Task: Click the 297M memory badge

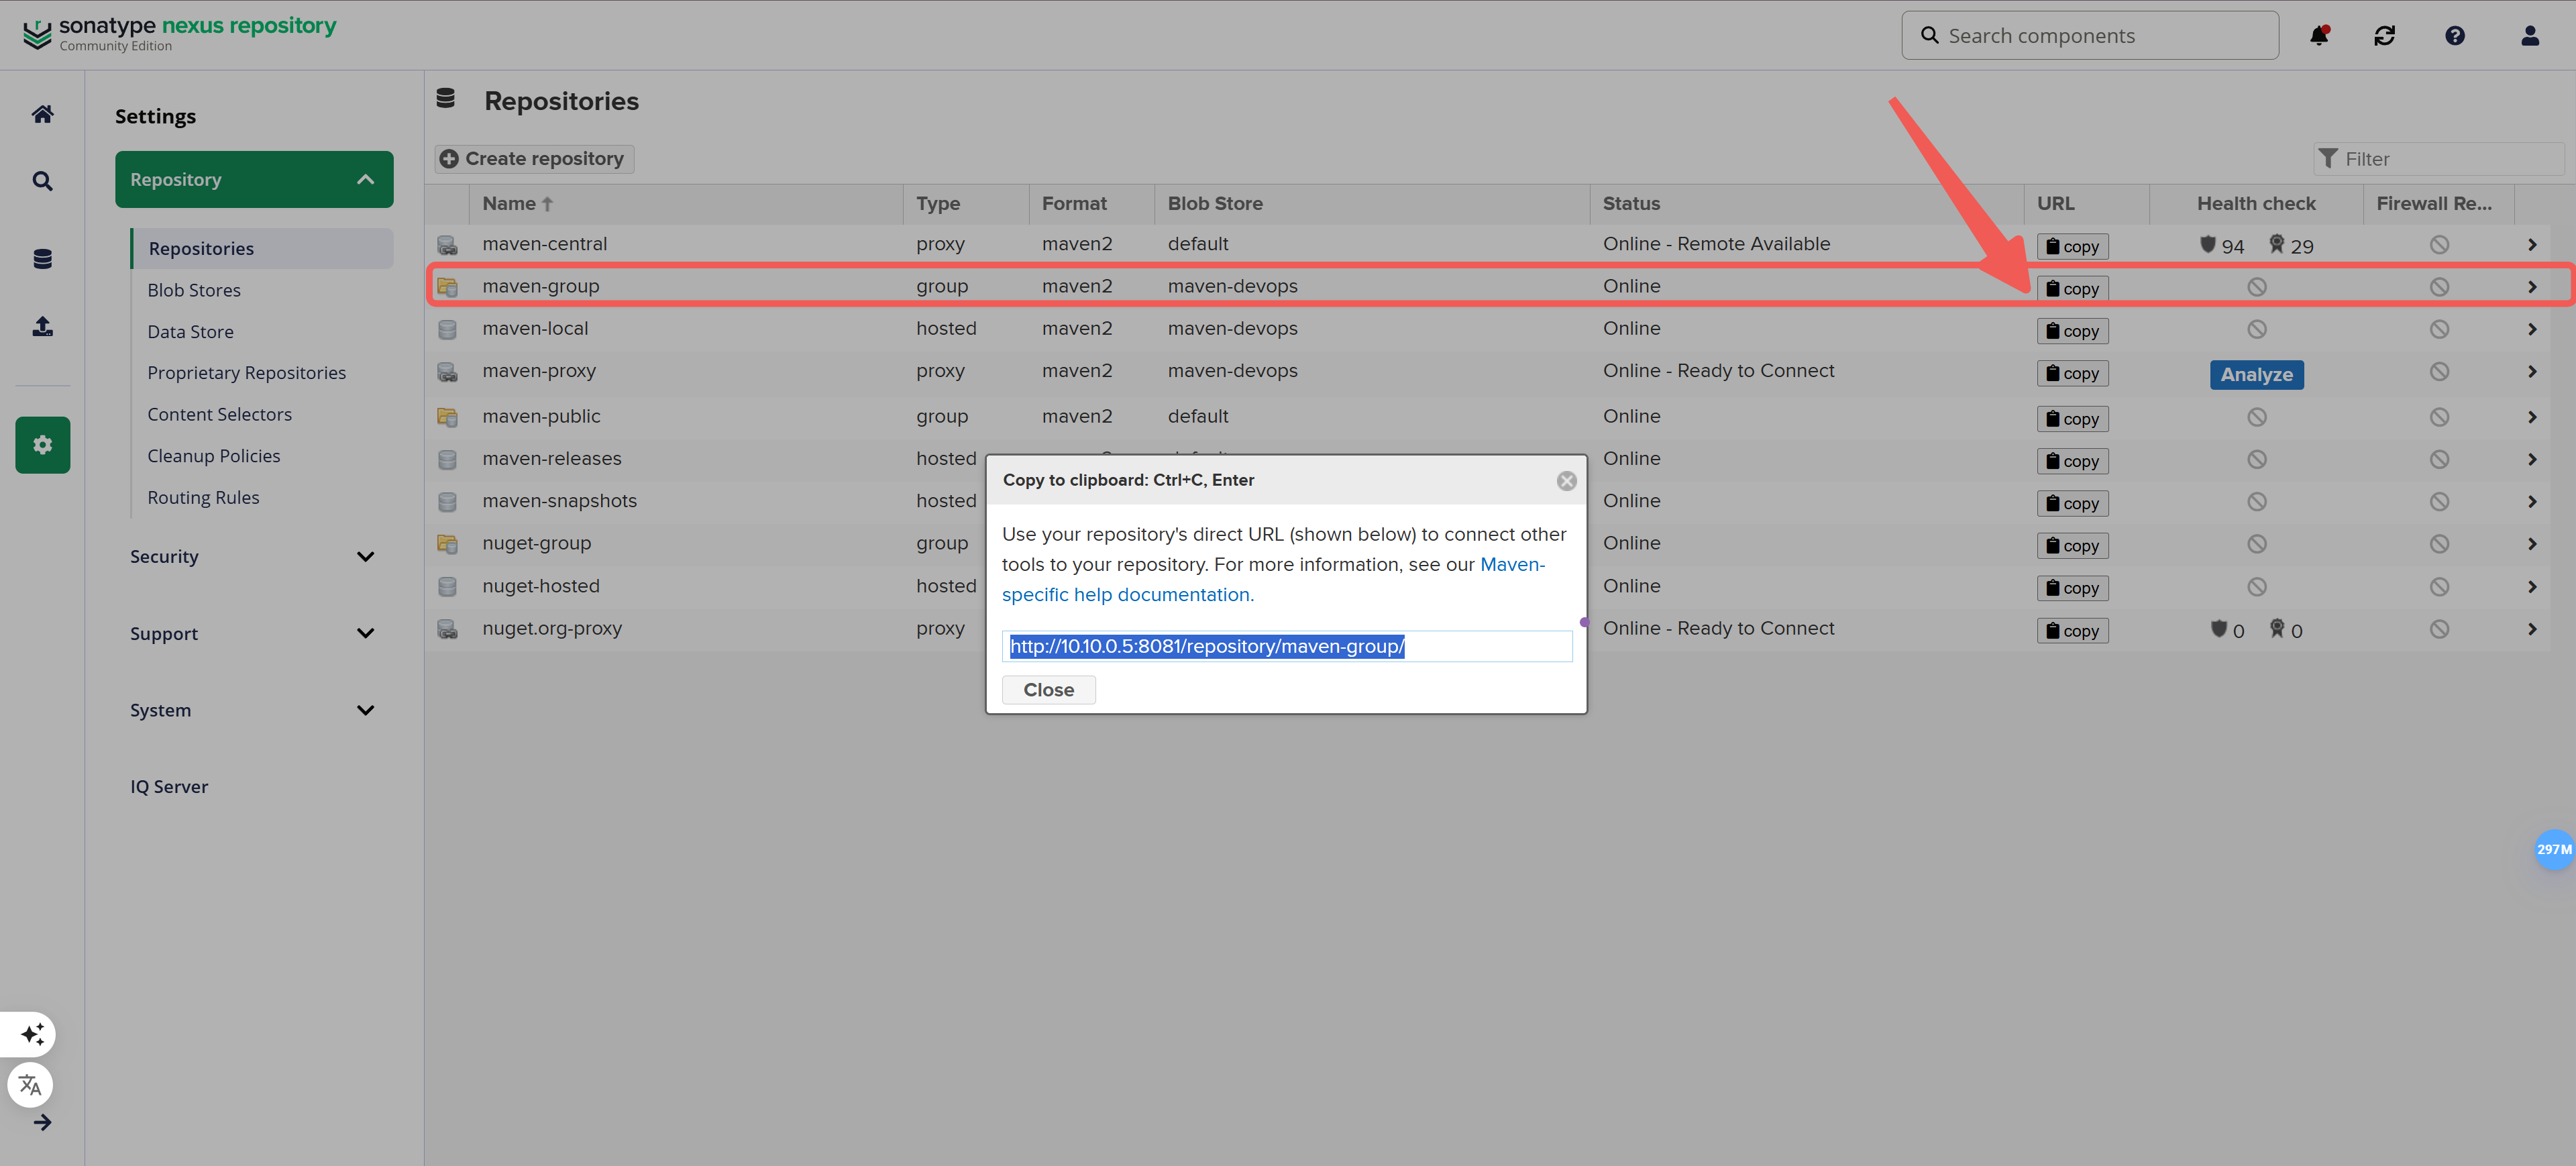Action: point(2554,850)
